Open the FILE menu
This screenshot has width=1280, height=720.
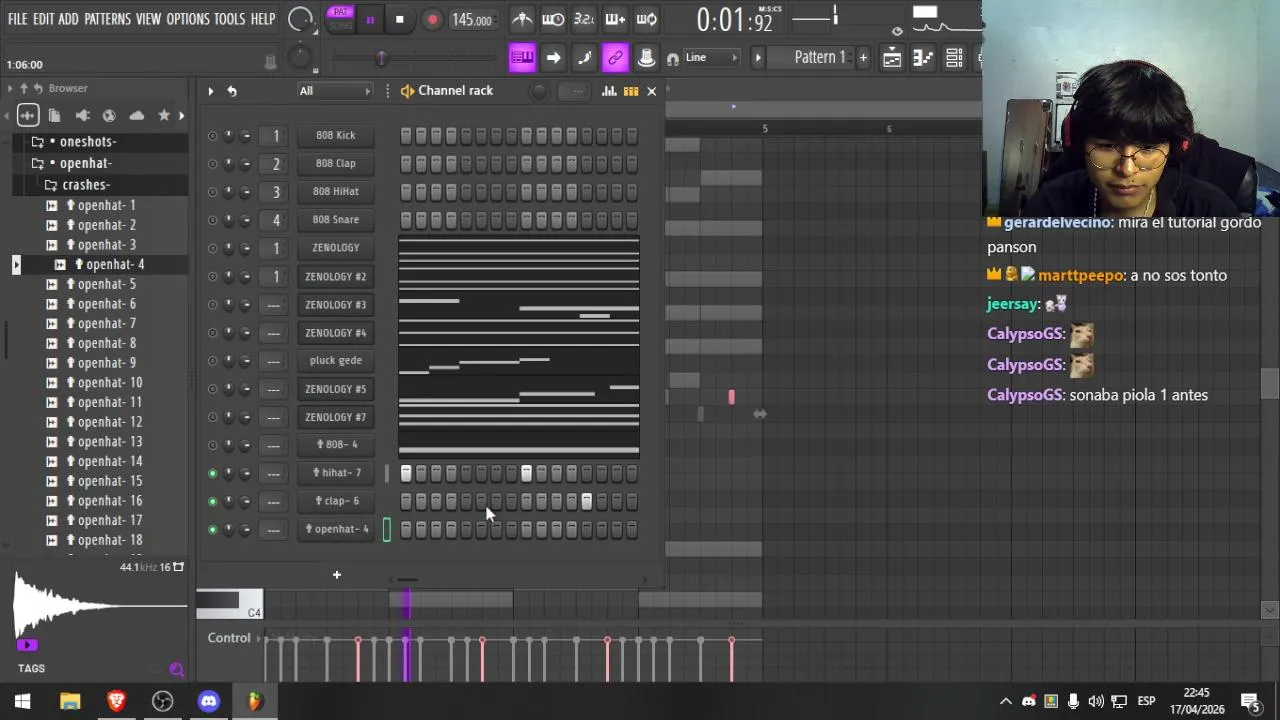[17, 19]
